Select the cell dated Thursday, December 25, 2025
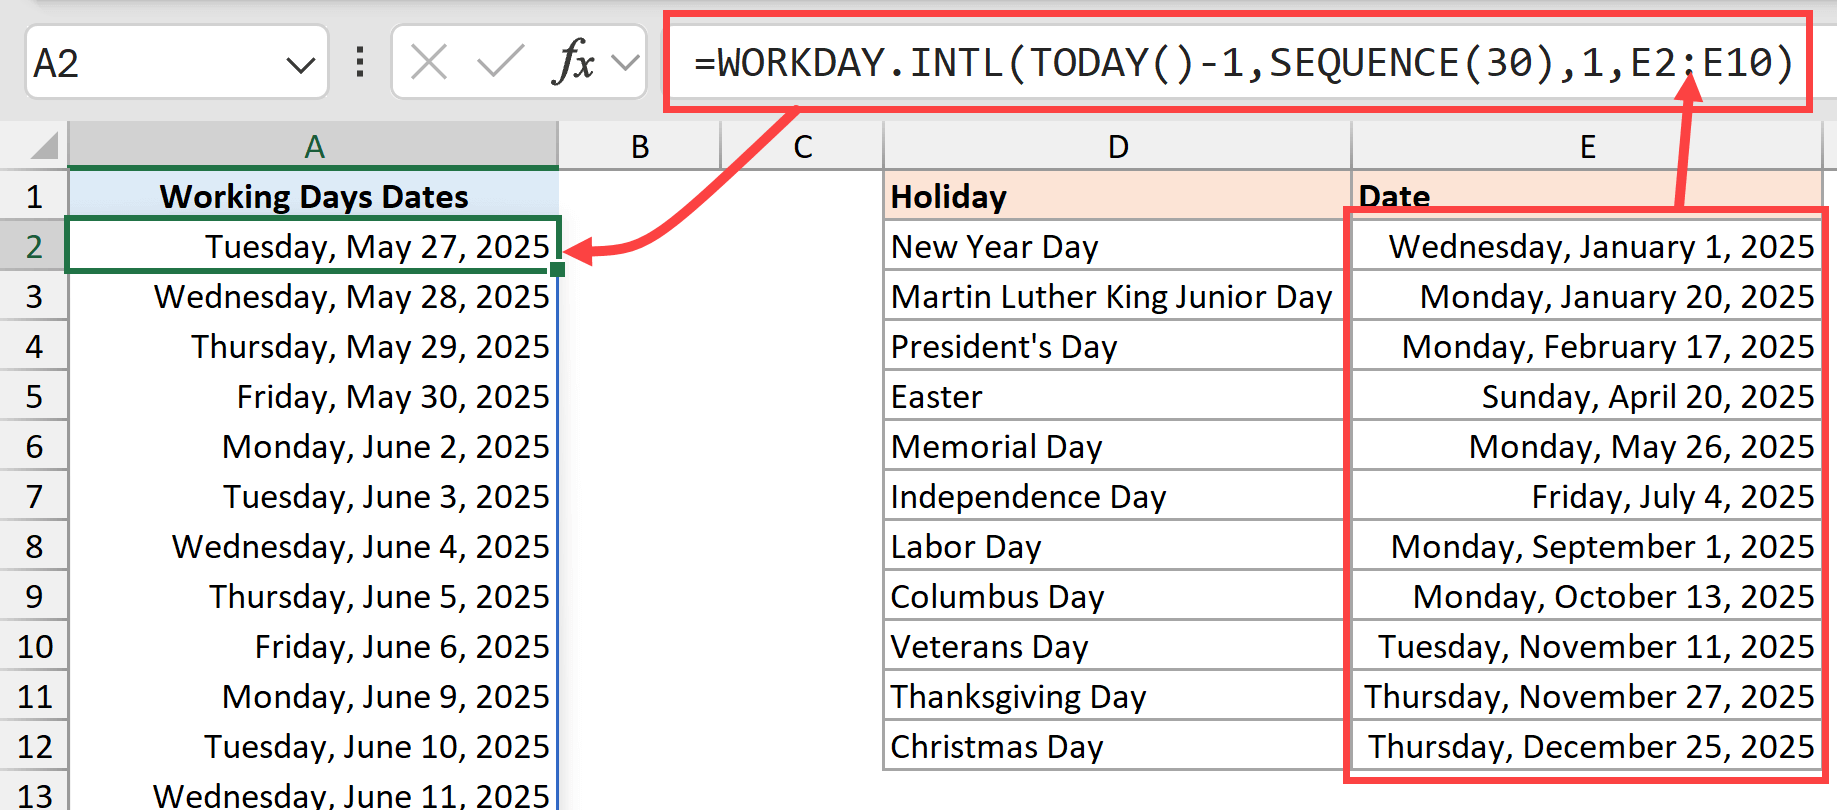1837x810 pixels. pyautogui.click(x=1588, y=746)
